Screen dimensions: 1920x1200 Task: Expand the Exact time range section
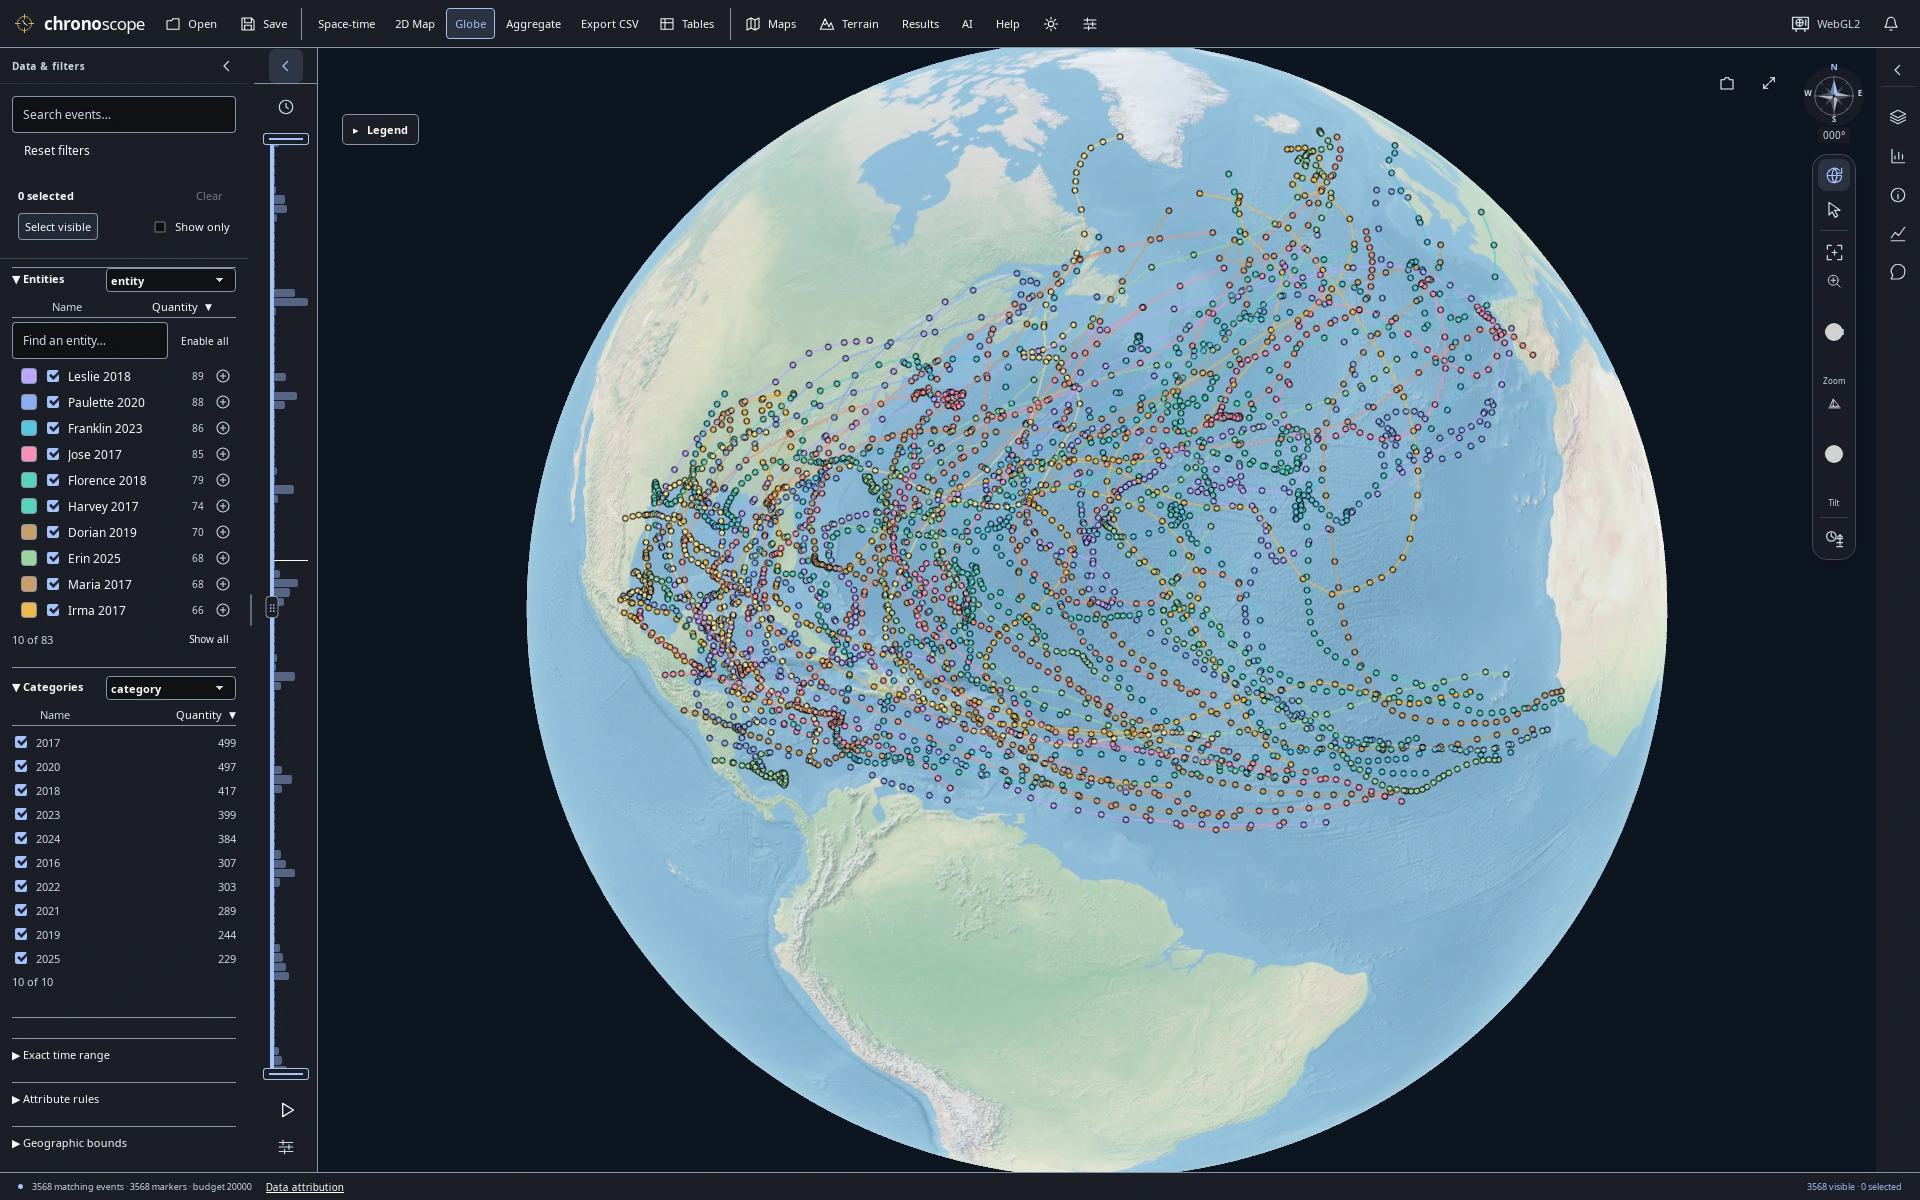(61, 1055)
